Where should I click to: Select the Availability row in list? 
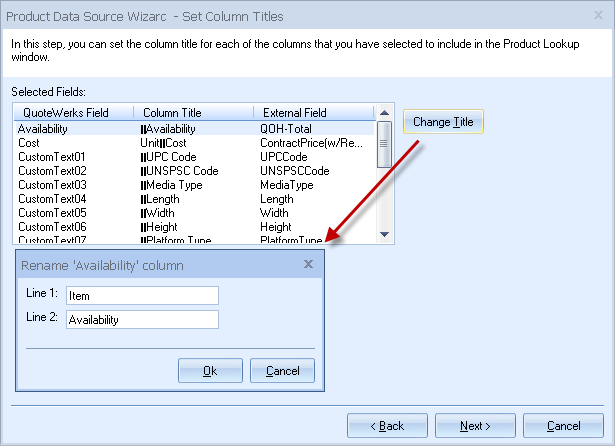[195, 129]
